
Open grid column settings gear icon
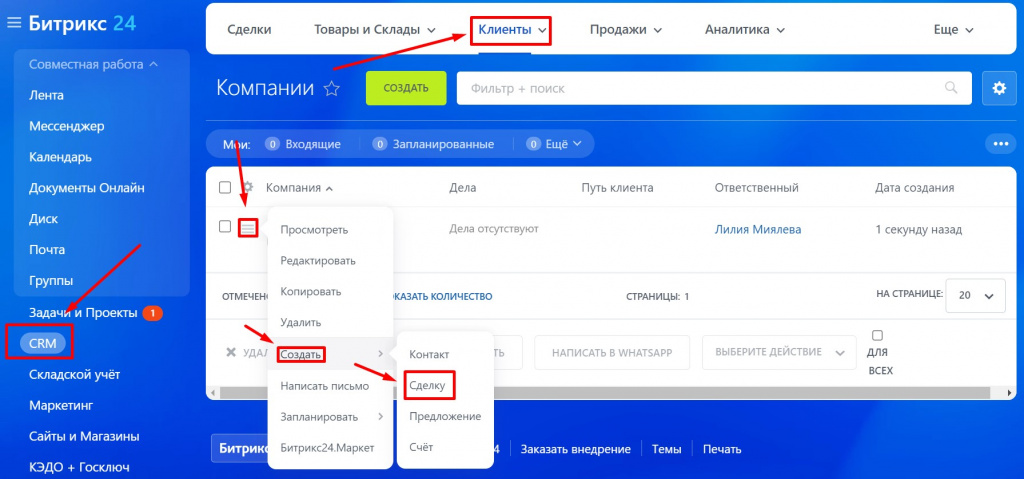248,188
